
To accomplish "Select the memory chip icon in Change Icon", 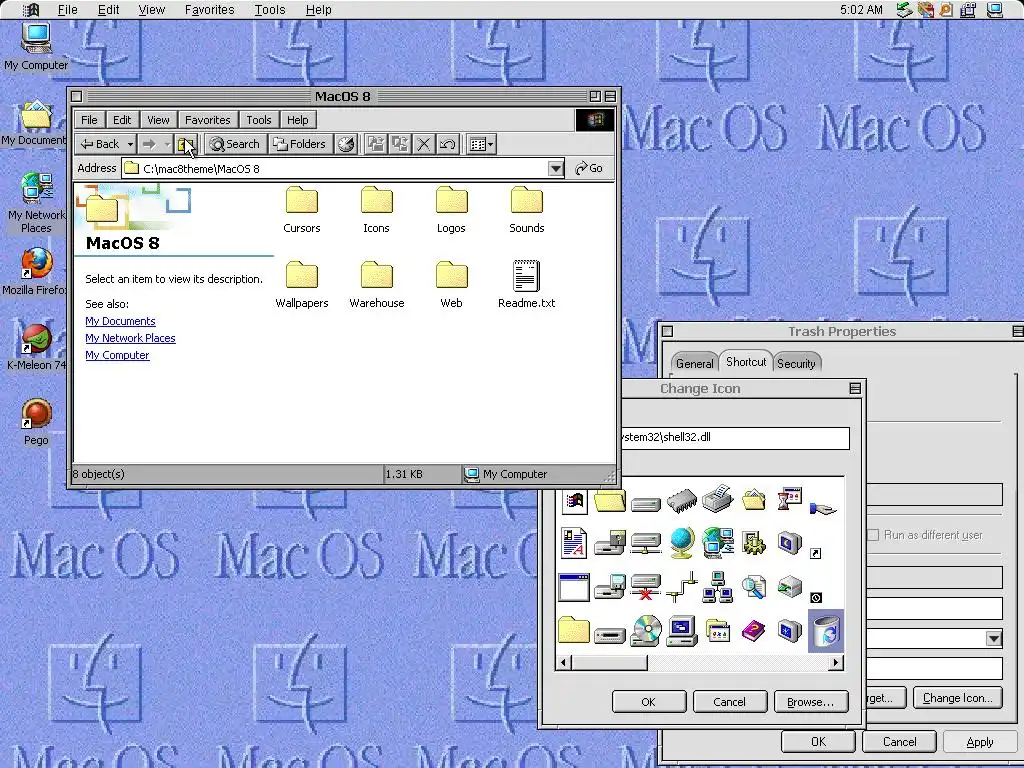I will point(682,501).
